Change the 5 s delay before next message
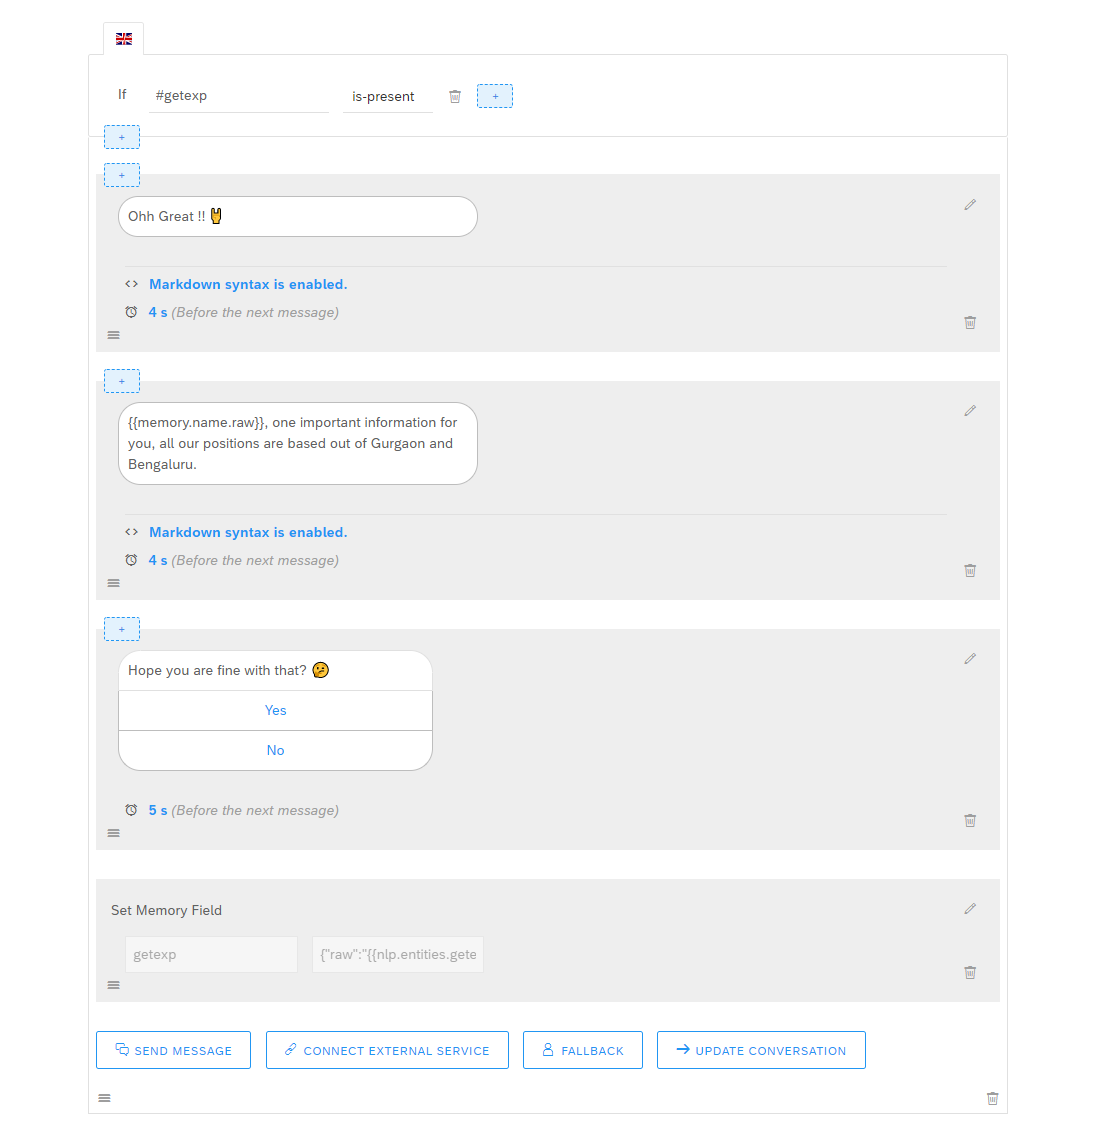Image resolution: width=1096 pixels, height=1136 pixels. point(158,811)
